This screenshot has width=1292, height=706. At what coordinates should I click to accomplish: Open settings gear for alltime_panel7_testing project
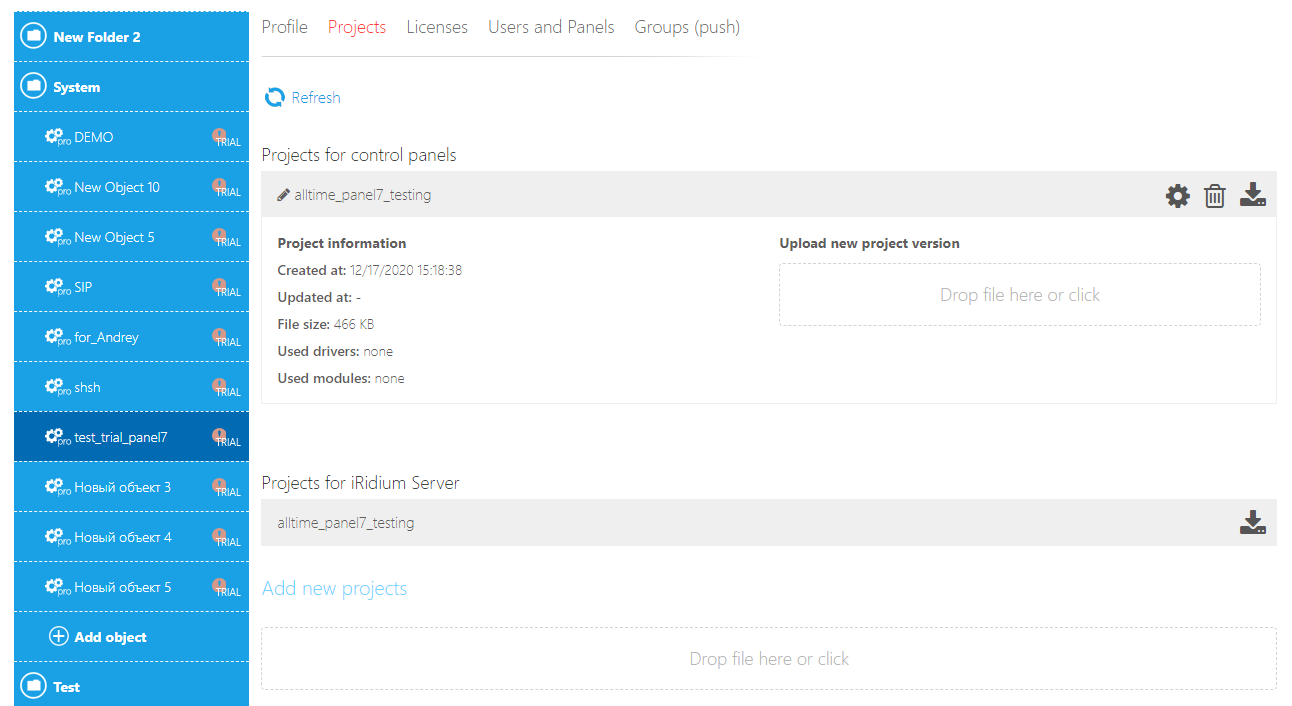point(1178,196)
